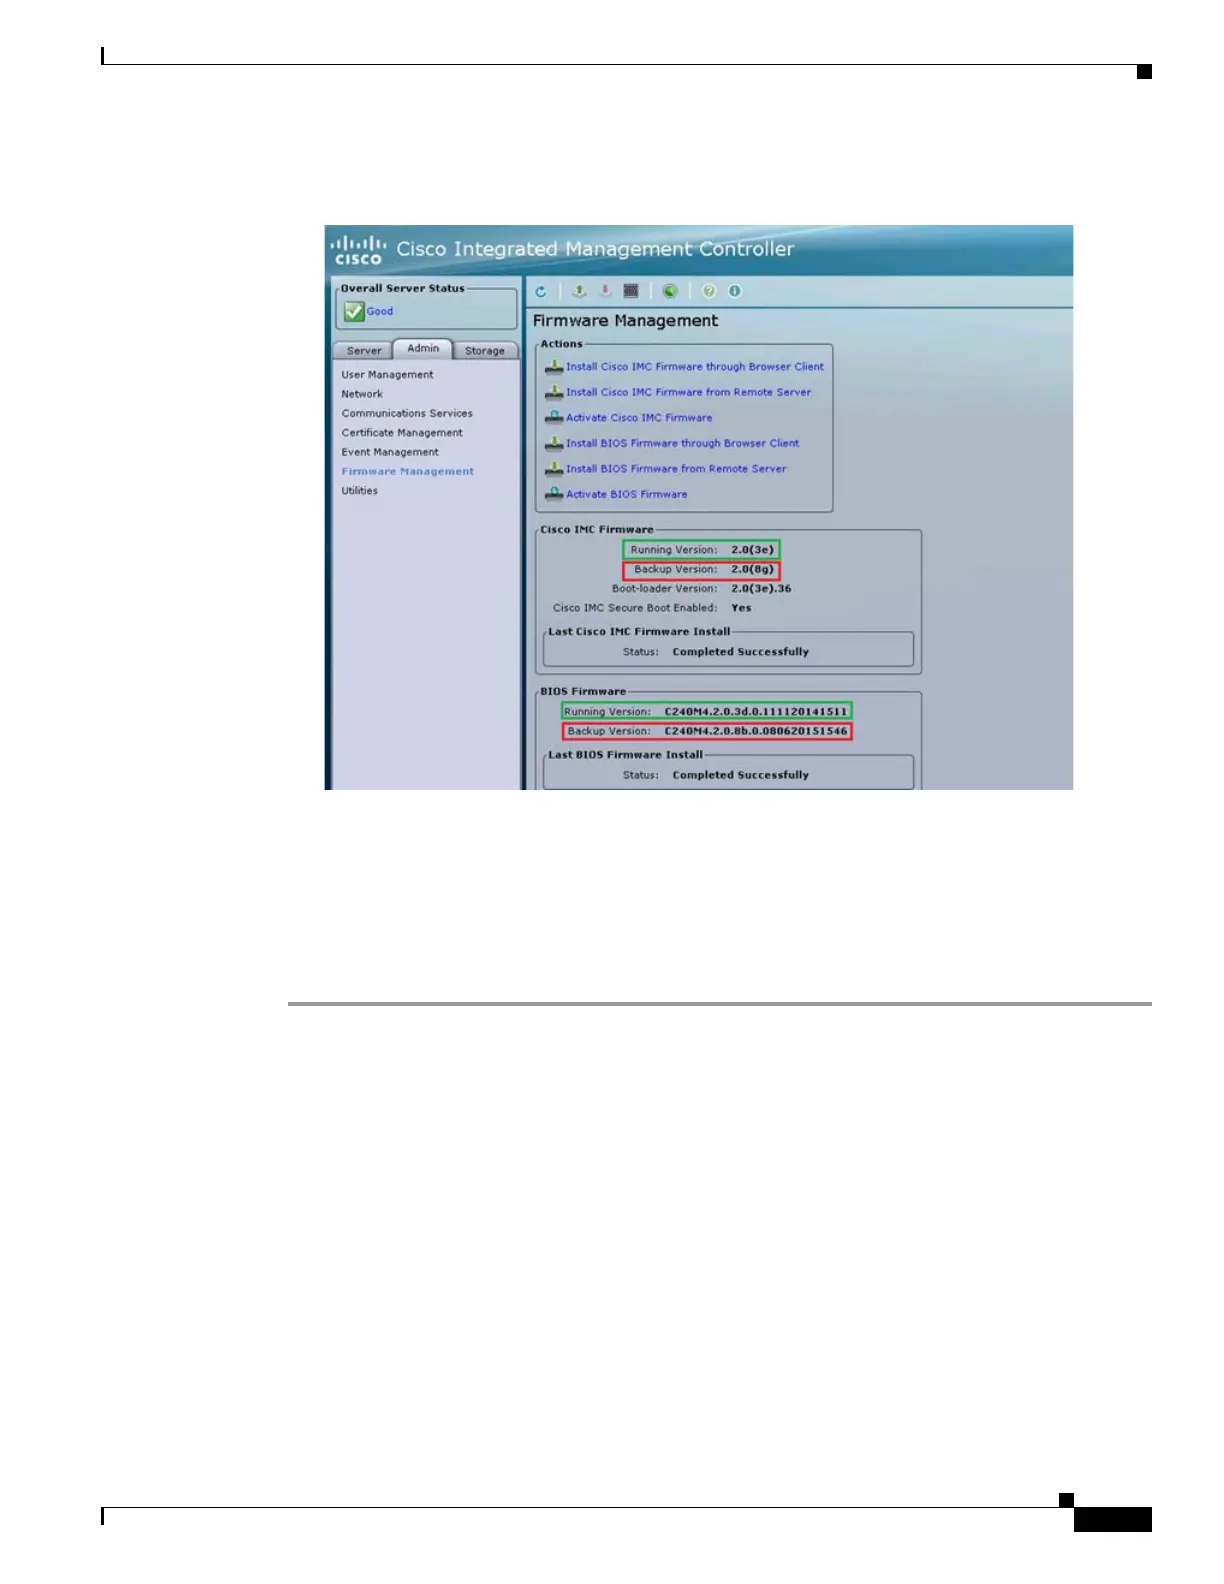Click Activate Cisco IMC Firmware link
The width and height of the screenshot is (1224, 1584).
pos(640,418)
